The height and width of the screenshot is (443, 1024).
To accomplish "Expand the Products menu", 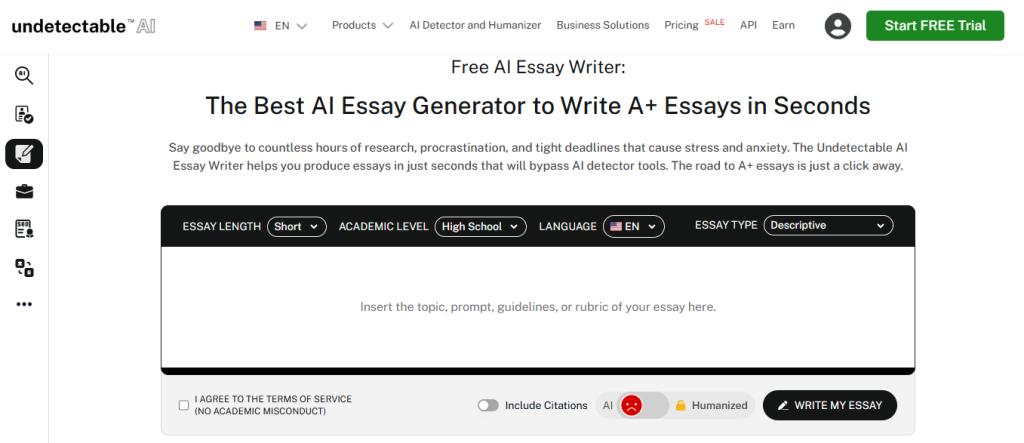I will coord(362,25).
